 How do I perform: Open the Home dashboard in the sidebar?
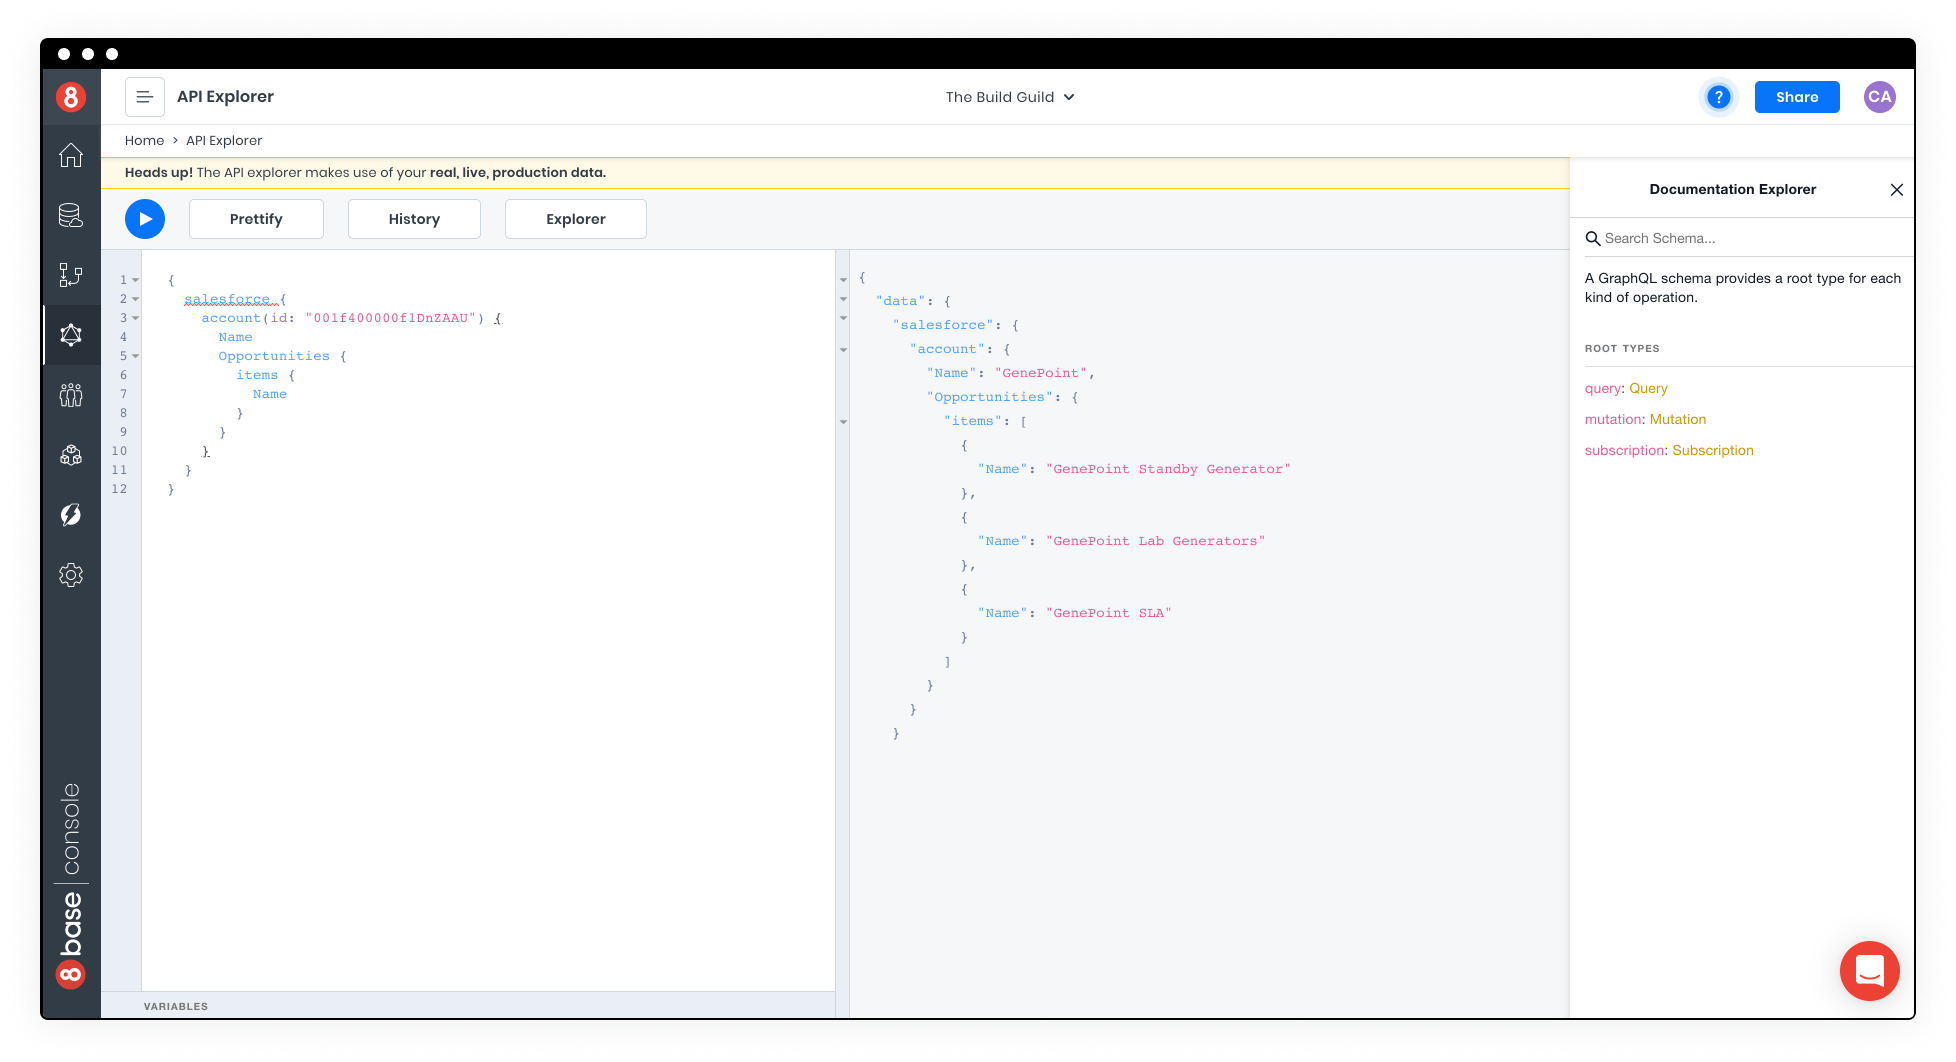pyautogui.click(x=71, y=156)
